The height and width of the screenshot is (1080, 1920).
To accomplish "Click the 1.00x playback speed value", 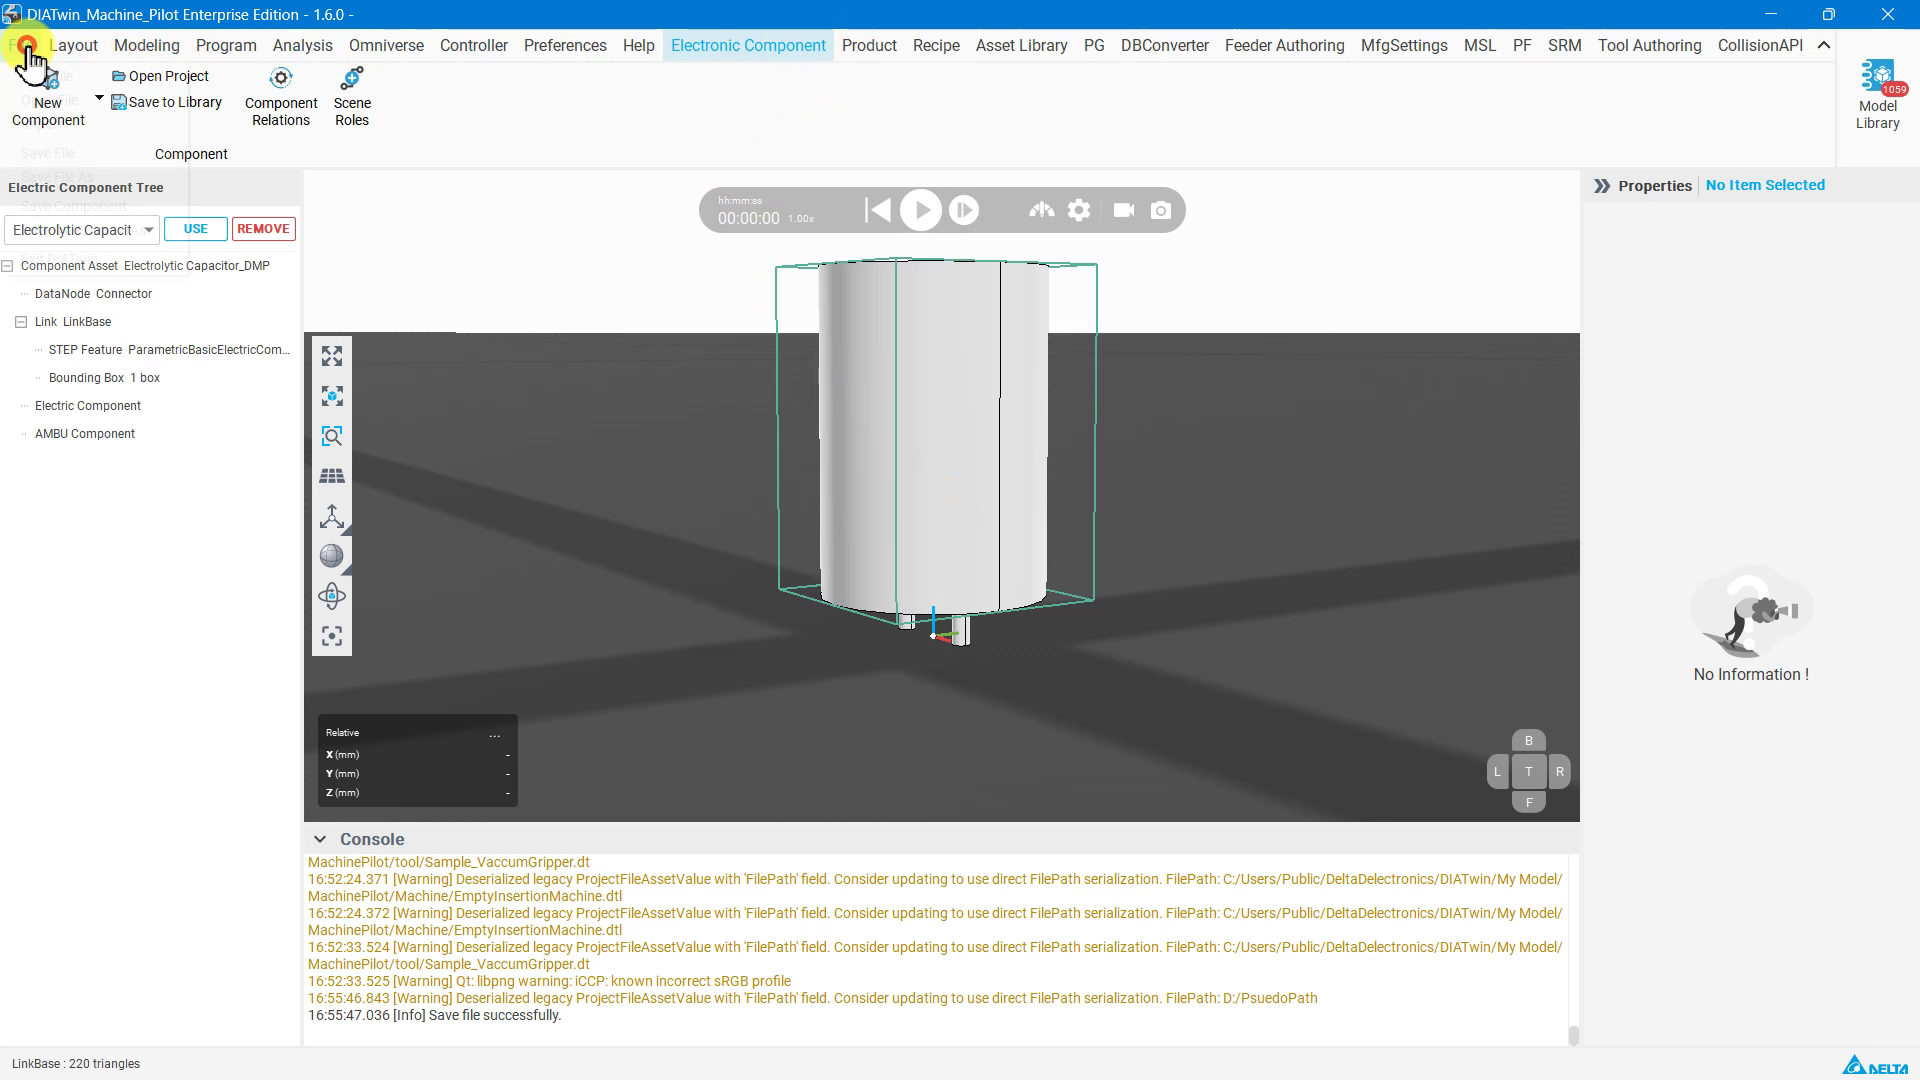I will point(801,219).
